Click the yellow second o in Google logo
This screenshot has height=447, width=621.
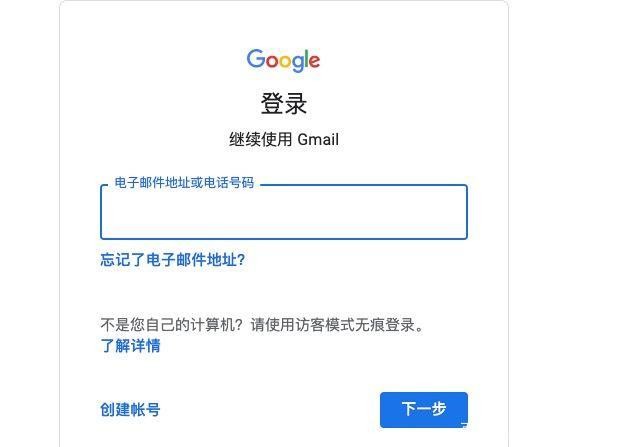click(285, 61)
